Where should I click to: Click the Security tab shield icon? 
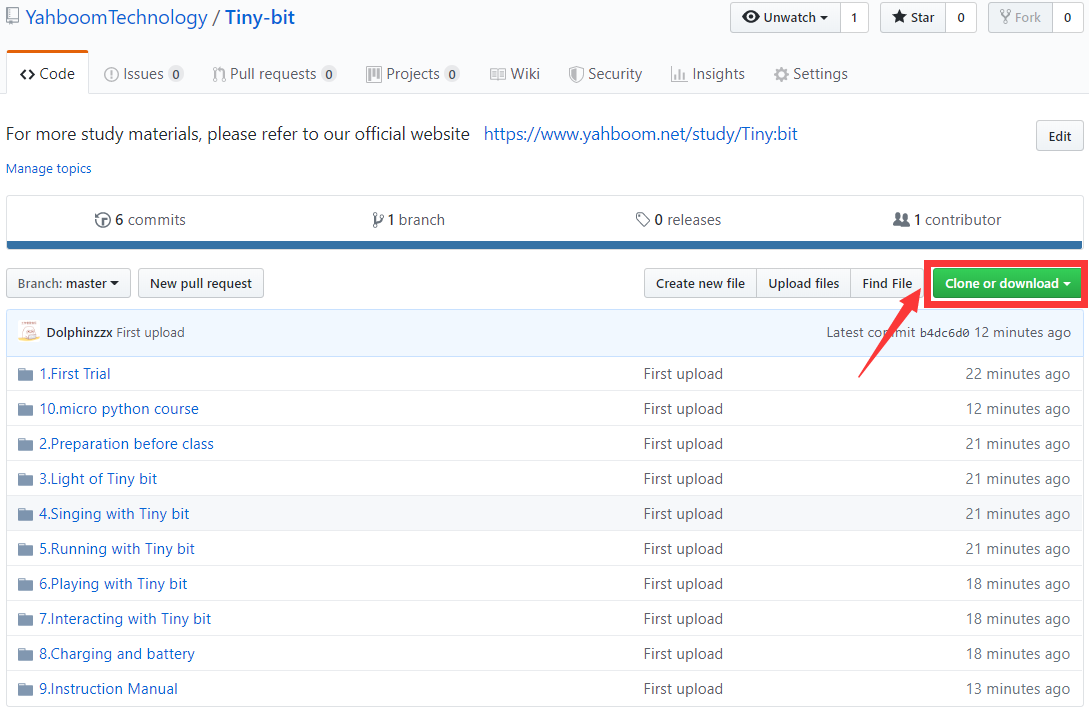(576, 74)
